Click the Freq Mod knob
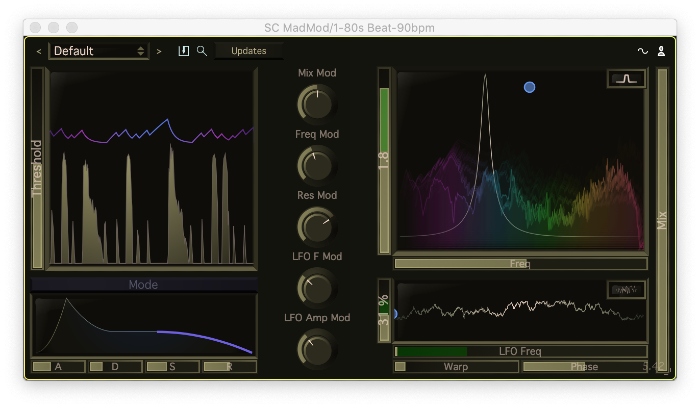 [x=317, y=163]
